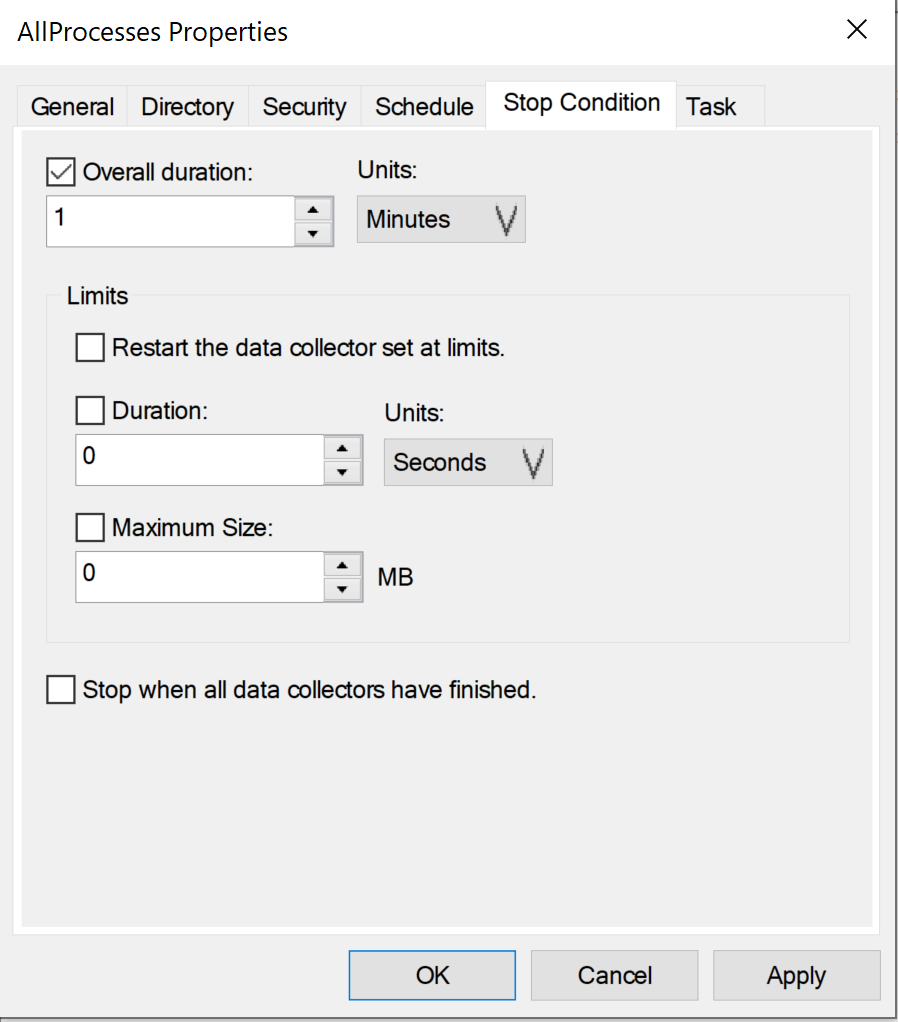Image resolution: width=898 pixels, height=1022 pixels.
Task: Tick the Limits Duration checkbox
Action: (x=90, y=410)
